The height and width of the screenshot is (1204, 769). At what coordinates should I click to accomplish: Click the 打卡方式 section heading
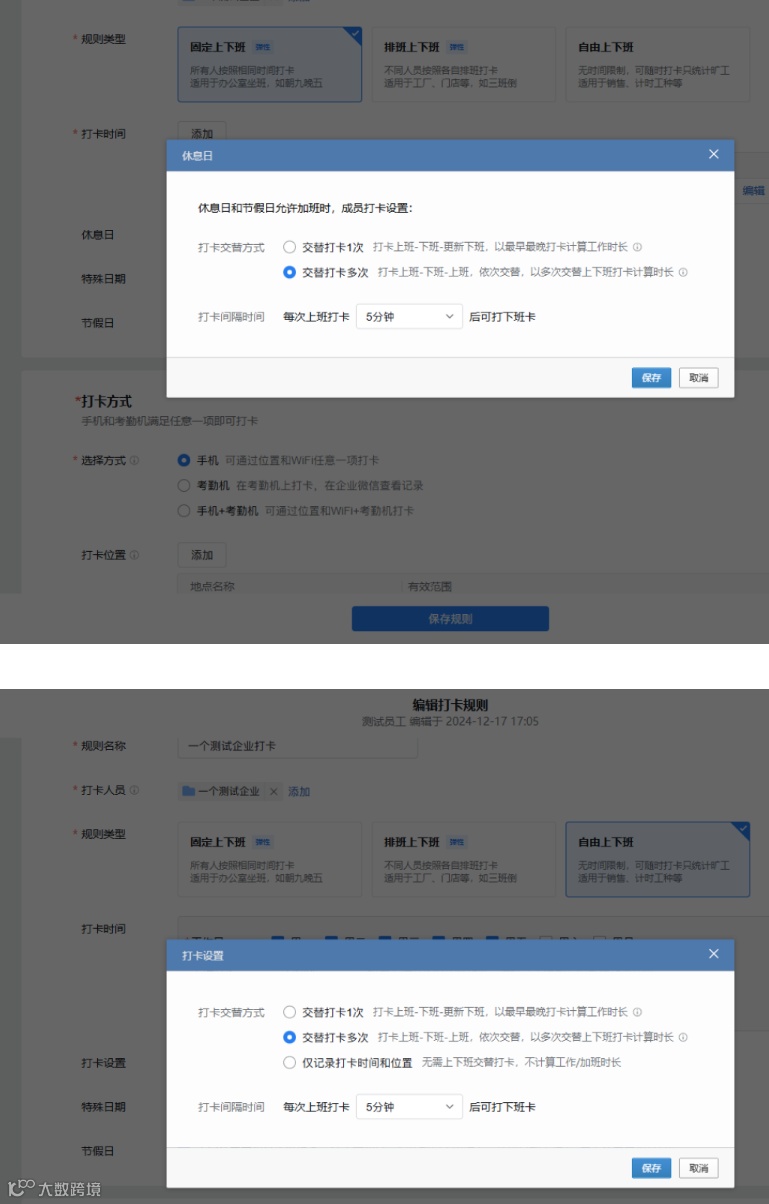point(106,401)
